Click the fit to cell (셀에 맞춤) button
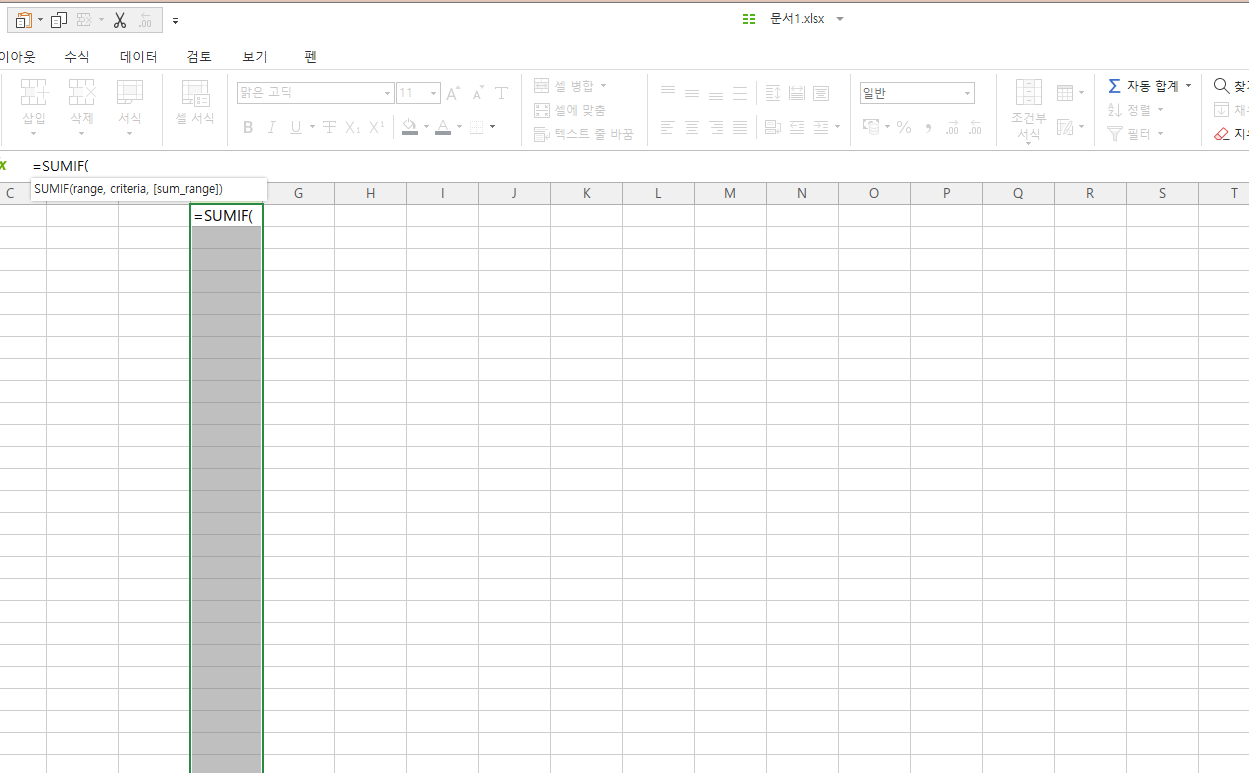Screen dimensions: 1249x773 coord(570,110)
